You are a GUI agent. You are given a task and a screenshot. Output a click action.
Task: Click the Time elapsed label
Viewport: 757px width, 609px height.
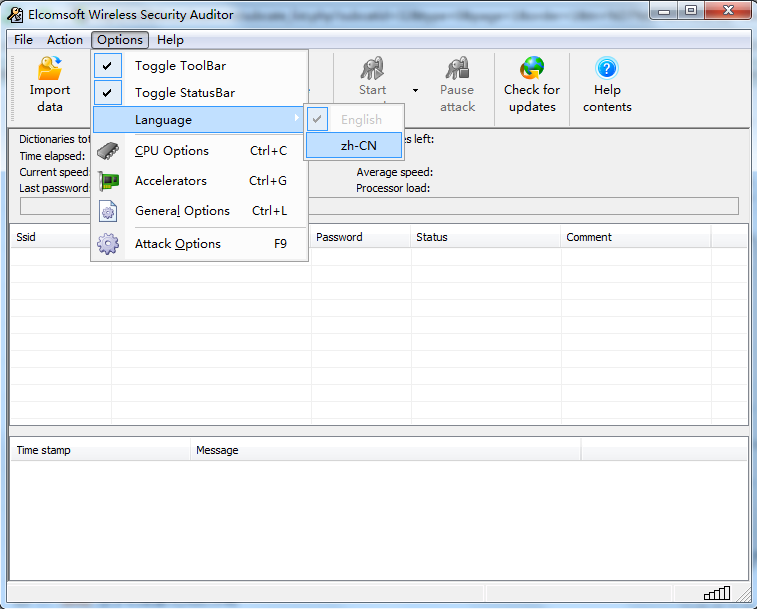[x=52, y=156]
